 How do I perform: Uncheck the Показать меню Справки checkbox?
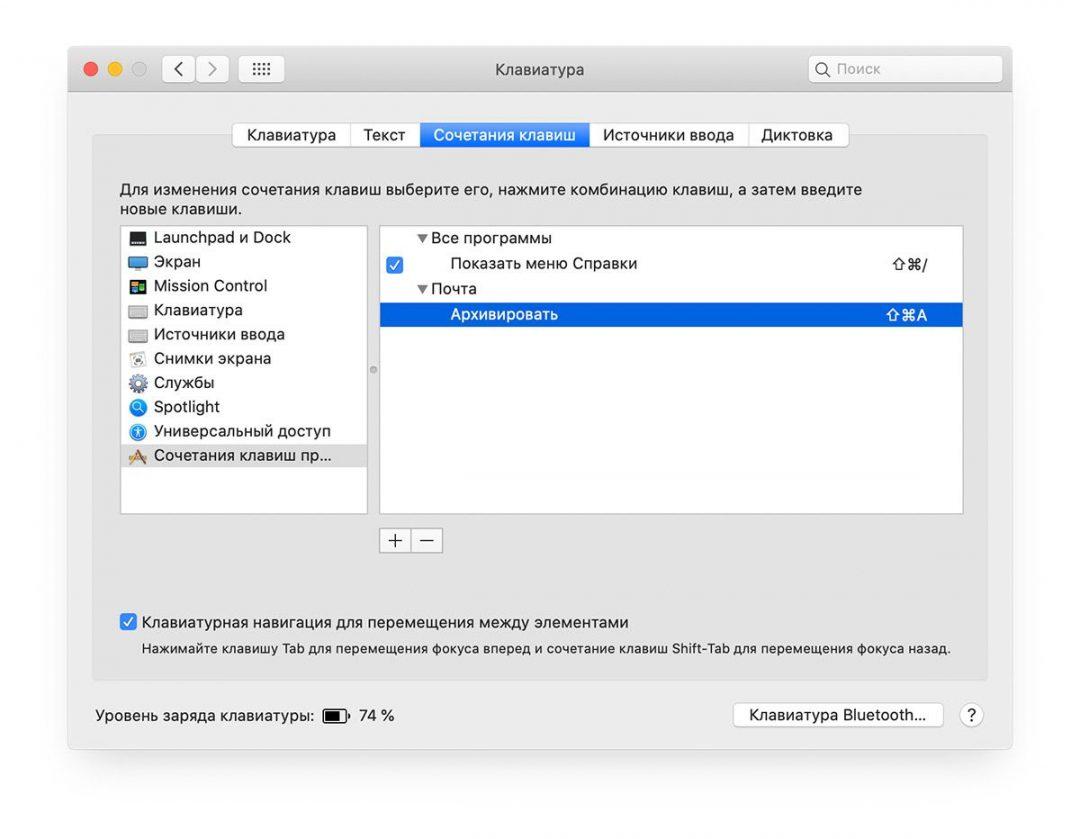394,265
